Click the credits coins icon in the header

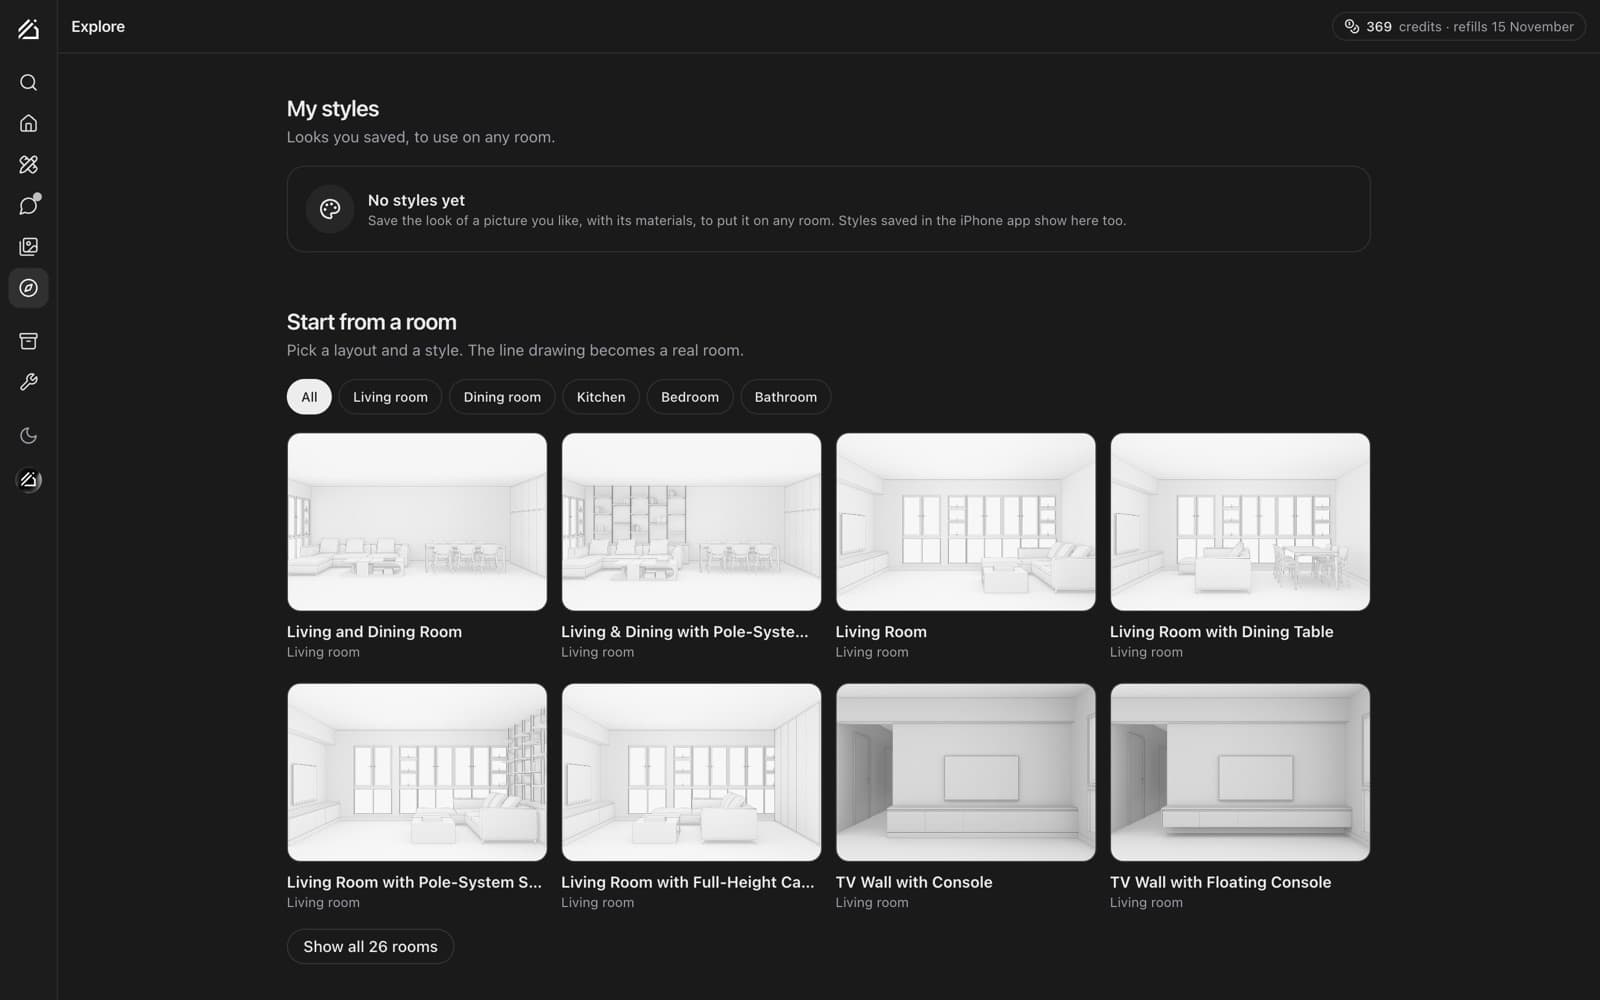[1351, 27]
